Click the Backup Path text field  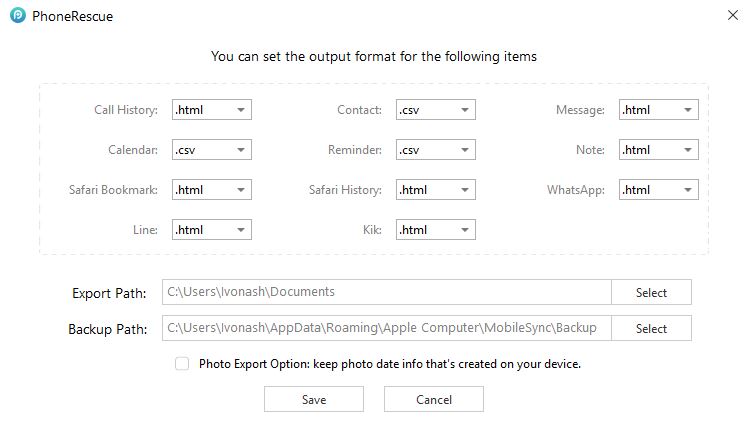[x=385, y=328]
